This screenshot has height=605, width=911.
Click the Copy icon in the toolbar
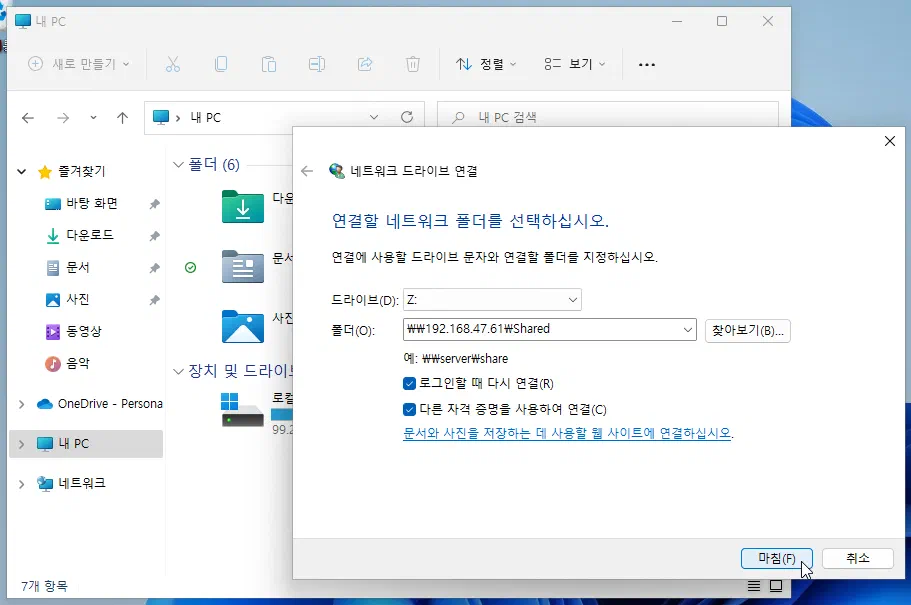(x=221, y=64)
